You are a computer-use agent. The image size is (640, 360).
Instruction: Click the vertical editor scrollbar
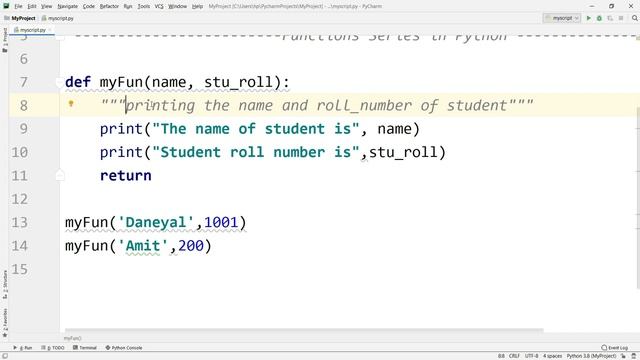click(638, 199)
